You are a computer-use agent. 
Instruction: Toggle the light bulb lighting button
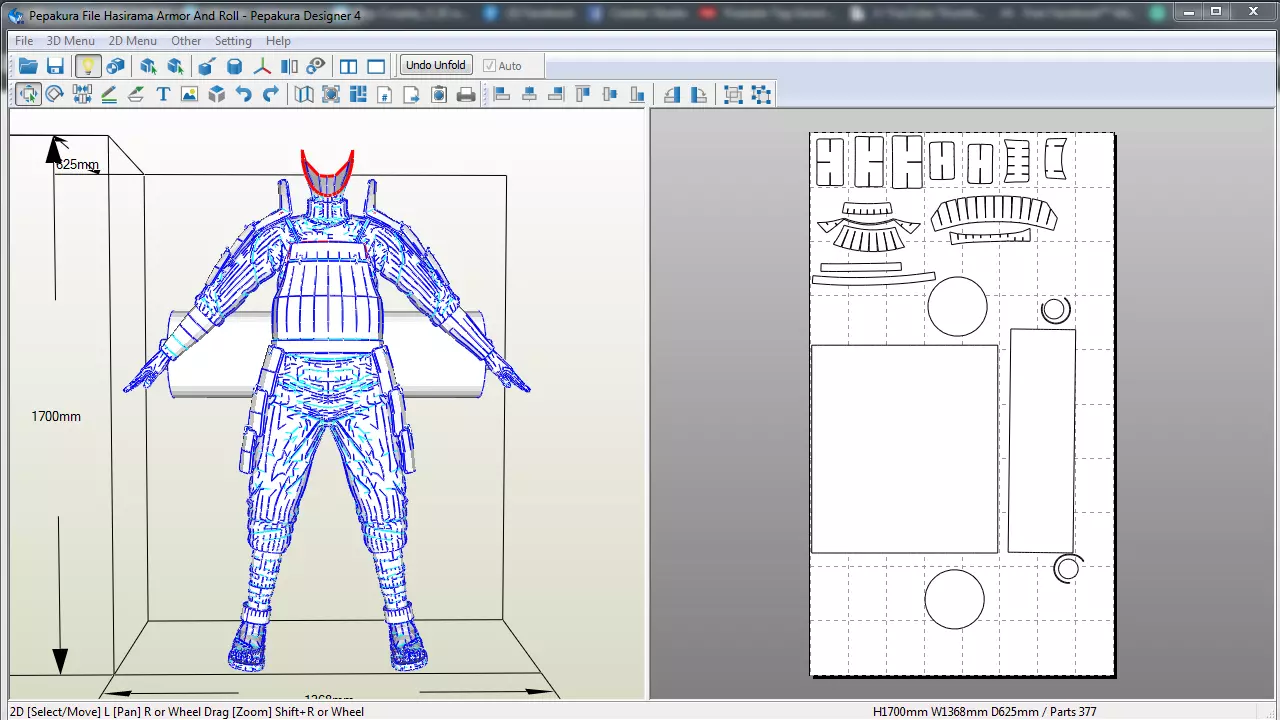88,66
